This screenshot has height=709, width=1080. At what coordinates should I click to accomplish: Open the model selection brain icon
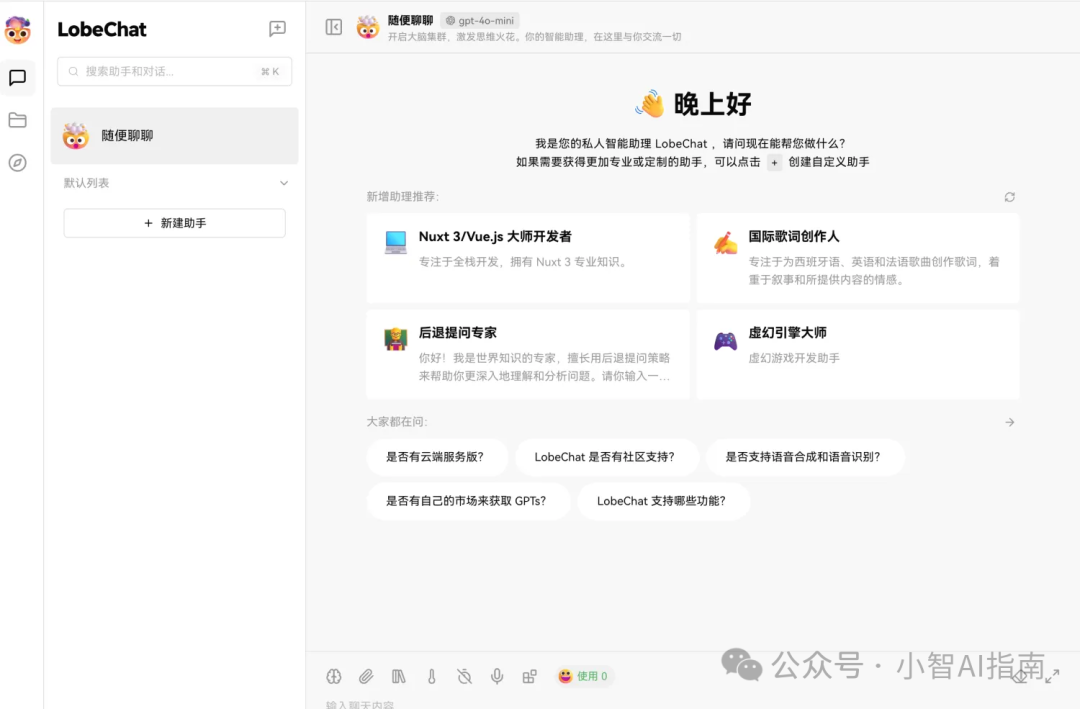[x=333, y=677]
